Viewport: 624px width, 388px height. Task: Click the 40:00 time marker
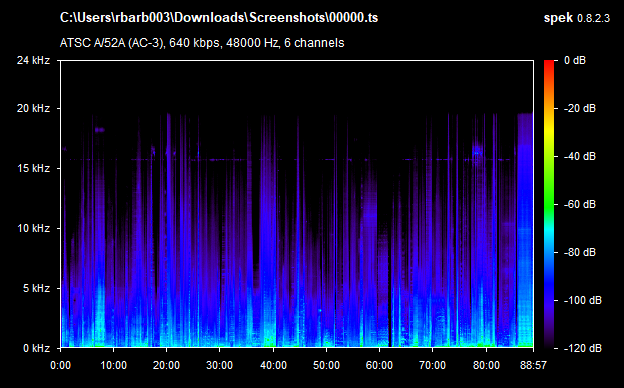(x=273, y=365)
